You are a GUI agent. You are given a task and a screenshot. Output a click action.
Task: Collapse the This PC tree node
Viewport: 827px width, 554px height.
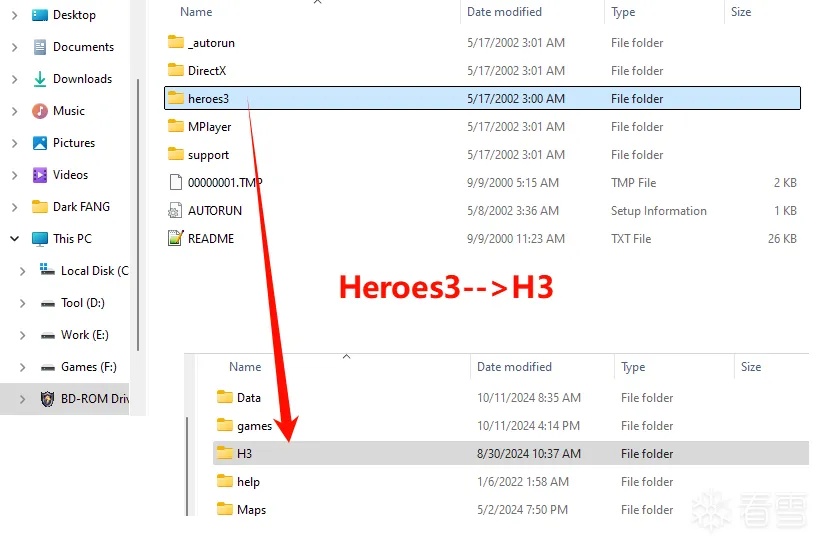pyautogui.click(x=14, y=239)
